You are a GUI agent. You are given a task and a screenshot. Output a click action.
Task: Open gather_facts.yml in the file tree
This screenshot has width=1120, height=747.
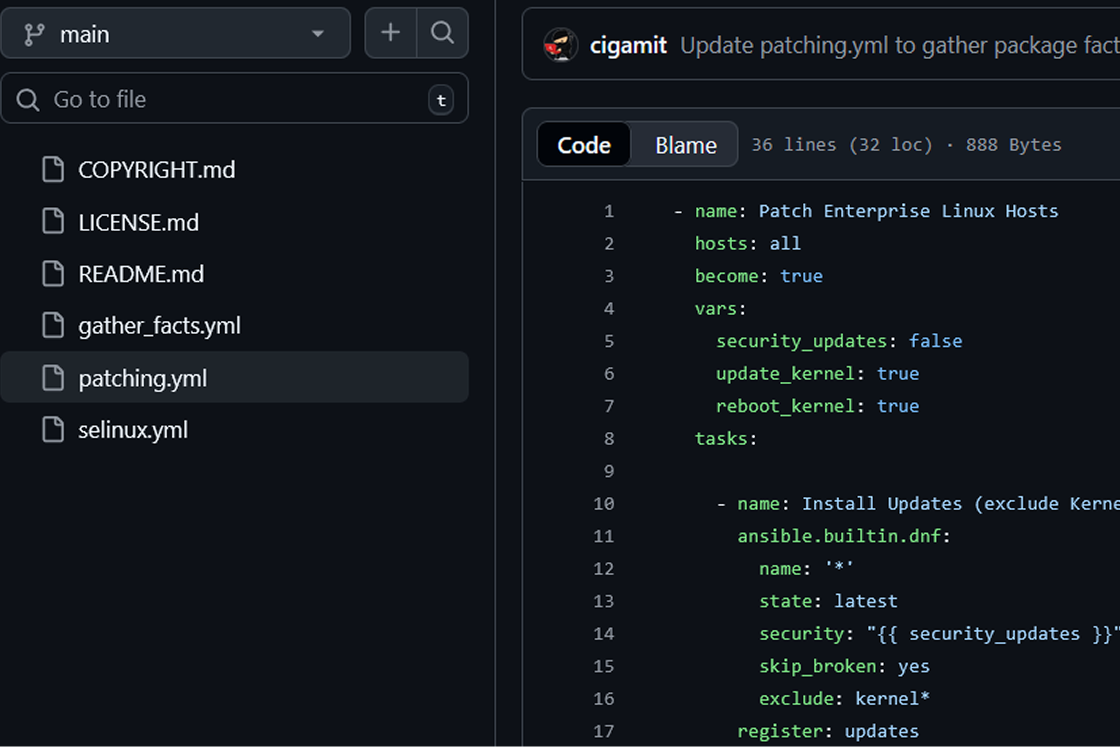coord(159,326)
